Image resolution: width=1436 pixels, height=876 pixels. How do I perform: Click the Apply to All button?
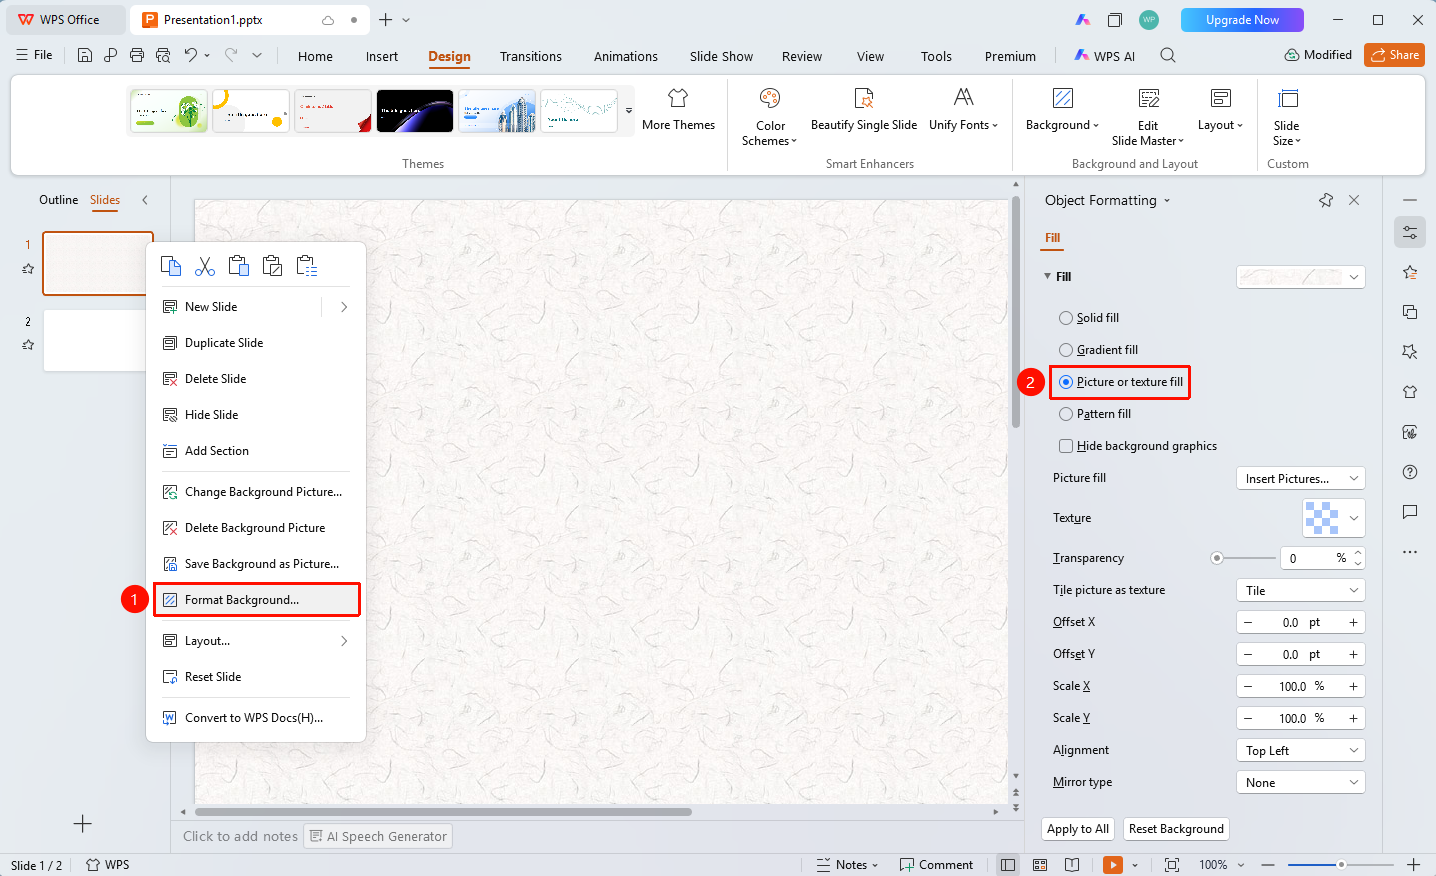[1078, 829]
